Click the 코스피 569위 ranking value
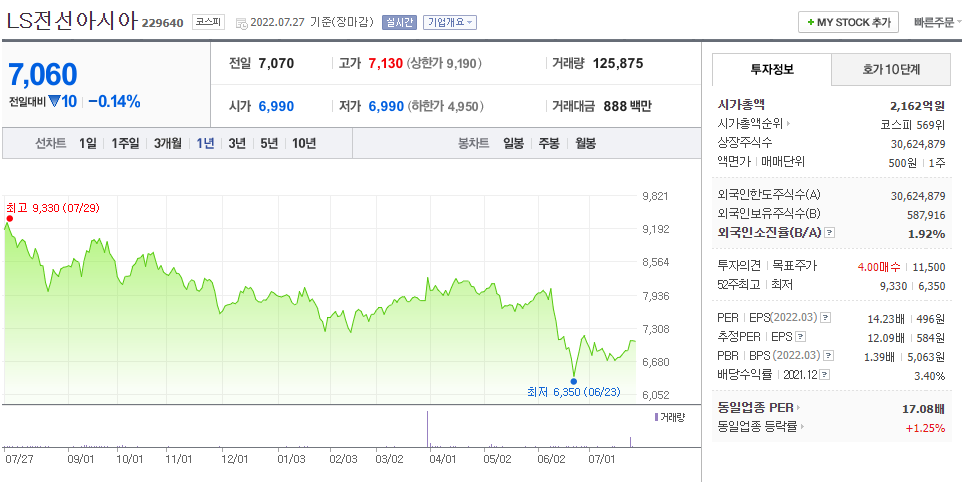Image resolution: width=966 pixels, height=482 pixels. 913,124
